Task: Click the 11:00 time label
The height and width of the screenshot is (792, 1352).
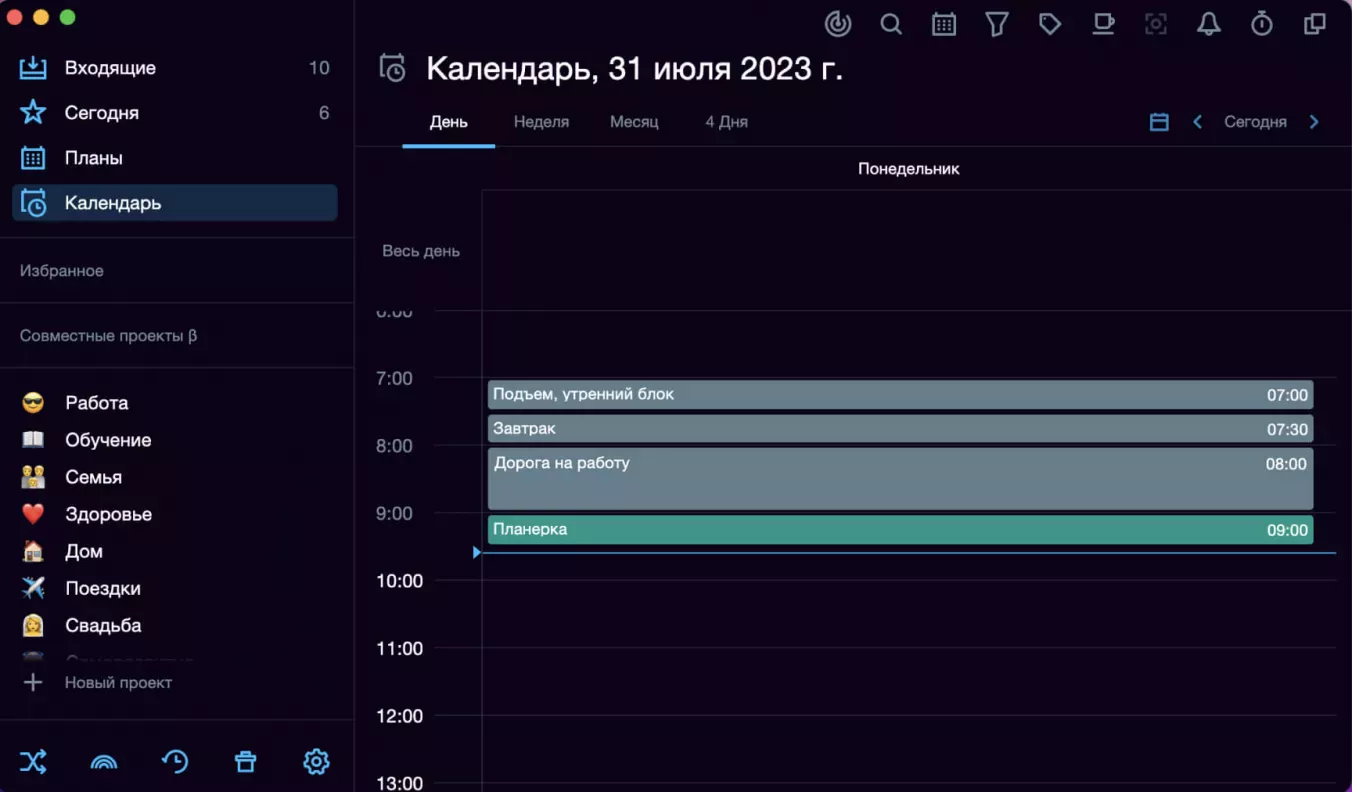Action: [399, 648]
